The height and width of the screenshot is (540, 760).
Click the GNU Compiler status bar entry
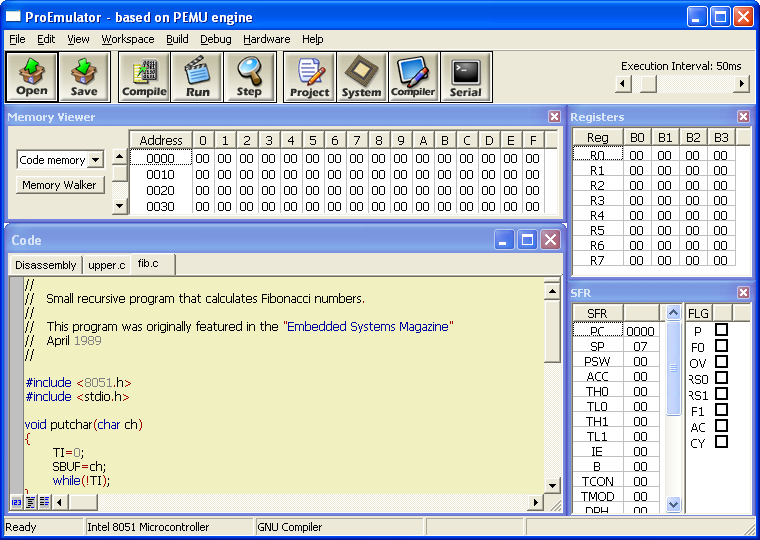point(339,527)
